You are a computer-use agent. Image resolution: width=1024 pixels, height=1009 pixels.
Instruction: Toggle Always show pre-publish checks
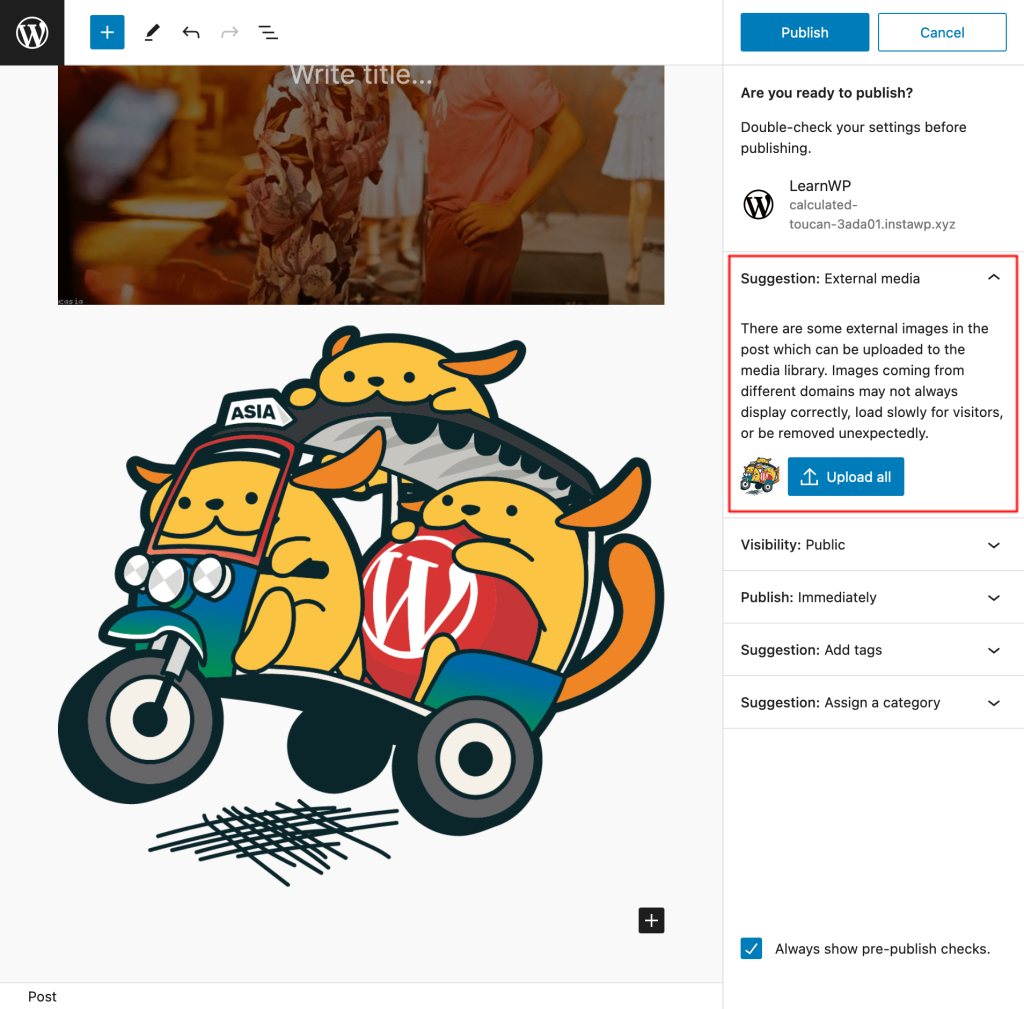[751, 948]
